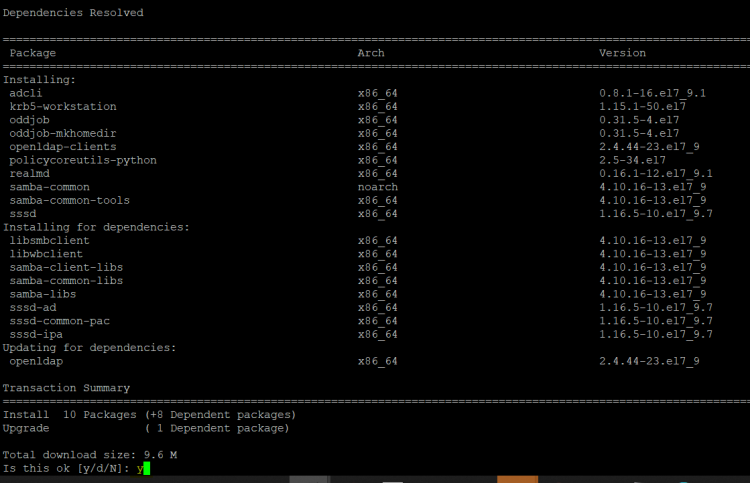Click the 'Updating for dependencies:' label

(x=89, y=348)
